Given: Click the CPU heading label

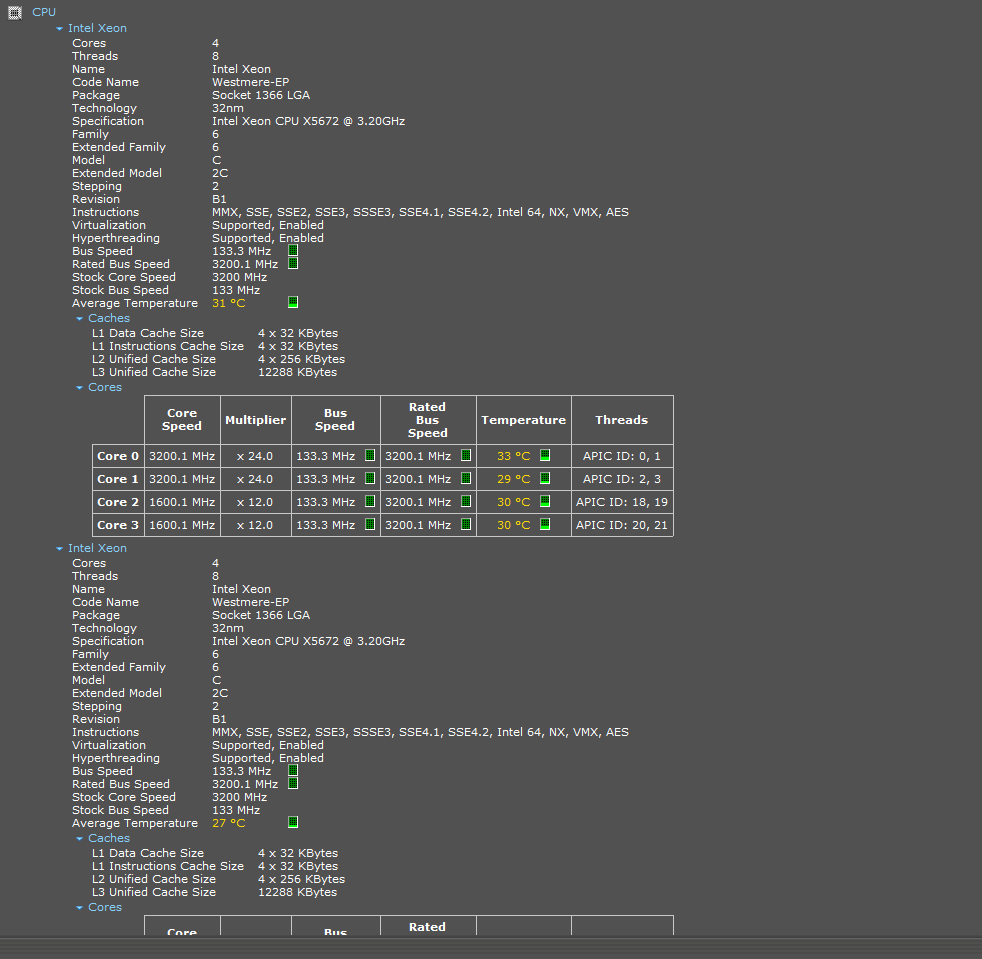Looking at the screenshot, I should (44, 12).
